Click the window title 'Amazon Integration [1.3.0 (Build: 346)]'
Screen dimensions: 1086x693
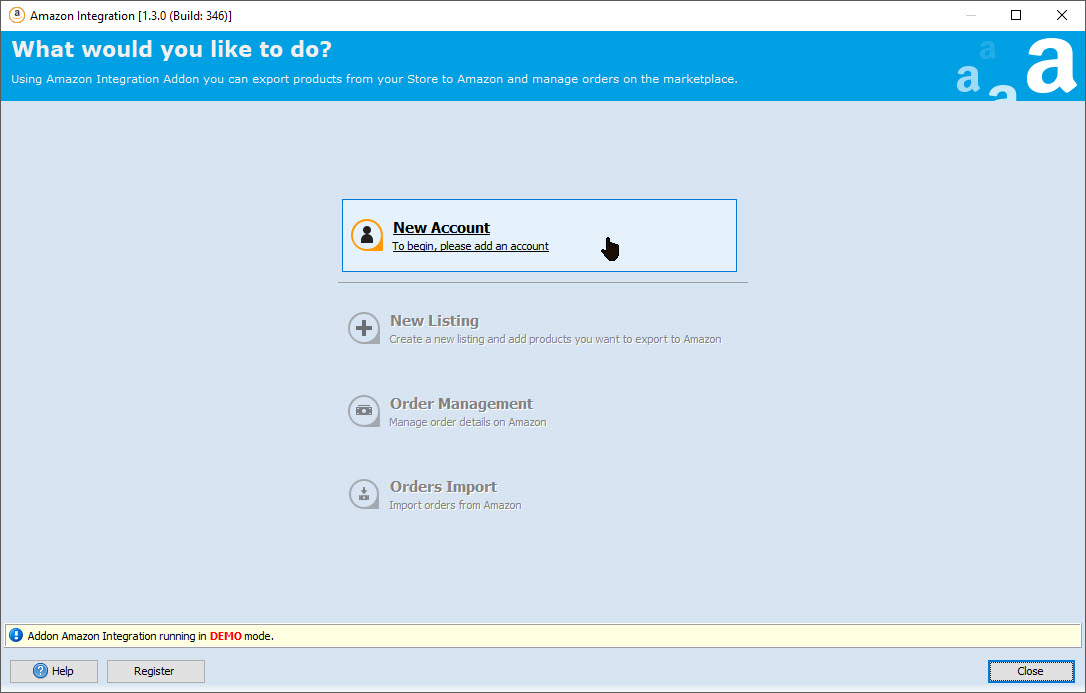131,15
